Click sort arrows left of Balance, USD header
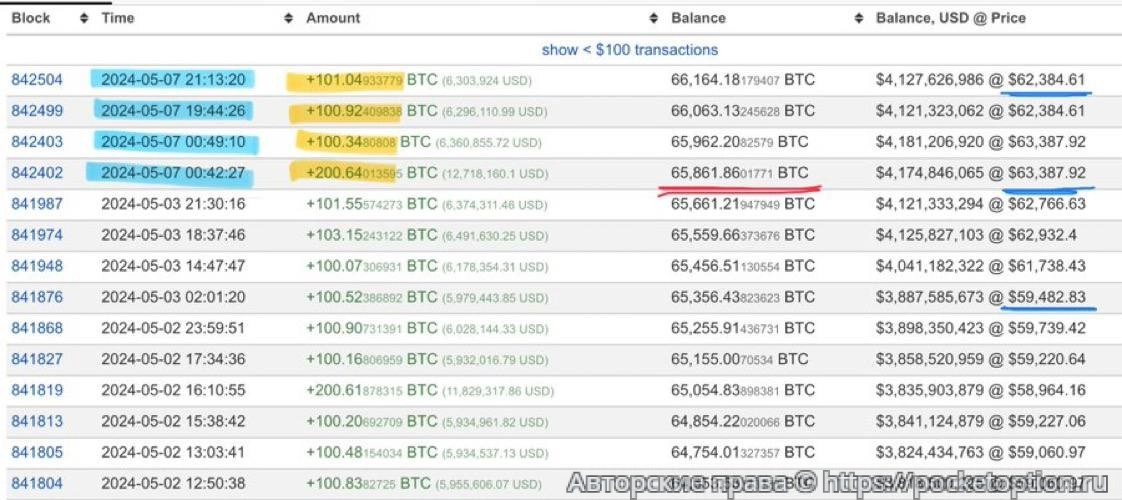Viewport: 1122px width, 500px height. click(x=859, y=19)
